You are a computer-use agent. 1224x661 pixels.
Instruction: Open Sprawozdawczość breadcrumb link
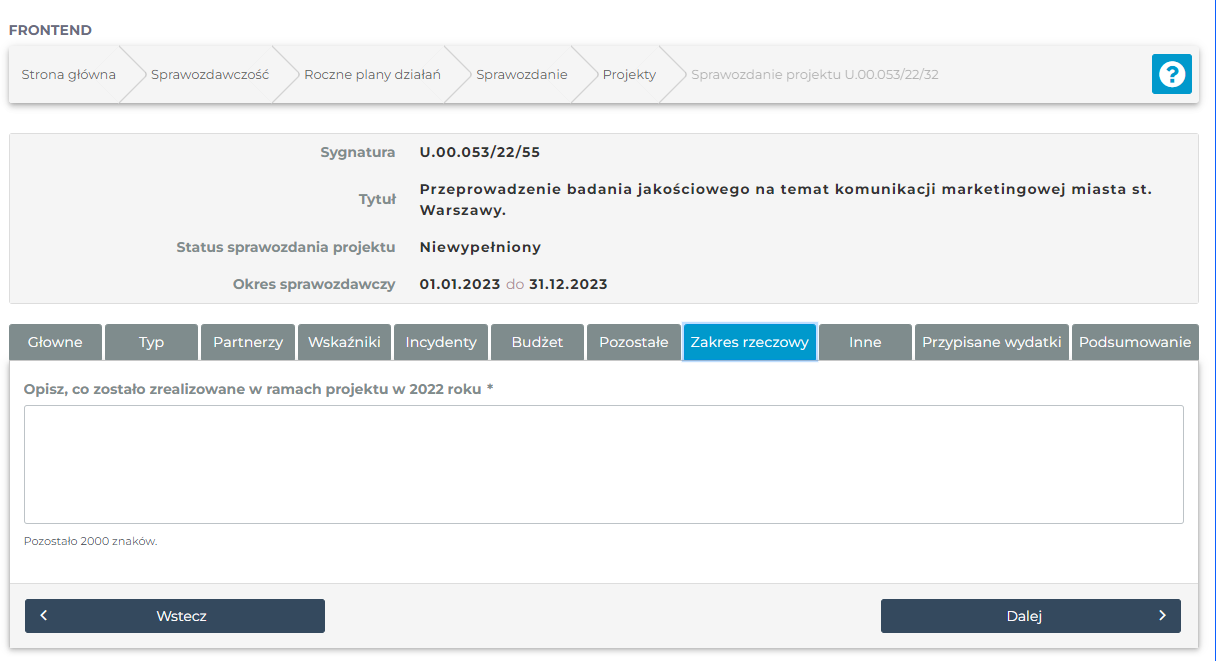click(210, 74)
